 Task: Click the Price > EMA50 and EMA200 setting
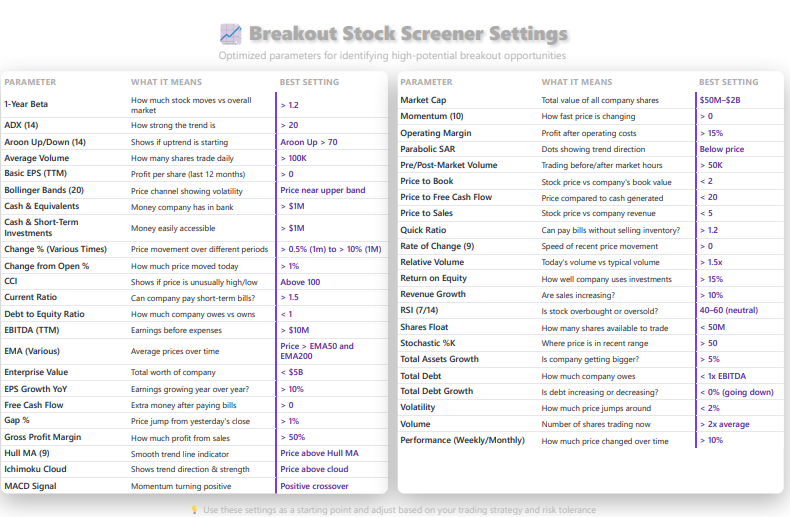tap(317, 351)
